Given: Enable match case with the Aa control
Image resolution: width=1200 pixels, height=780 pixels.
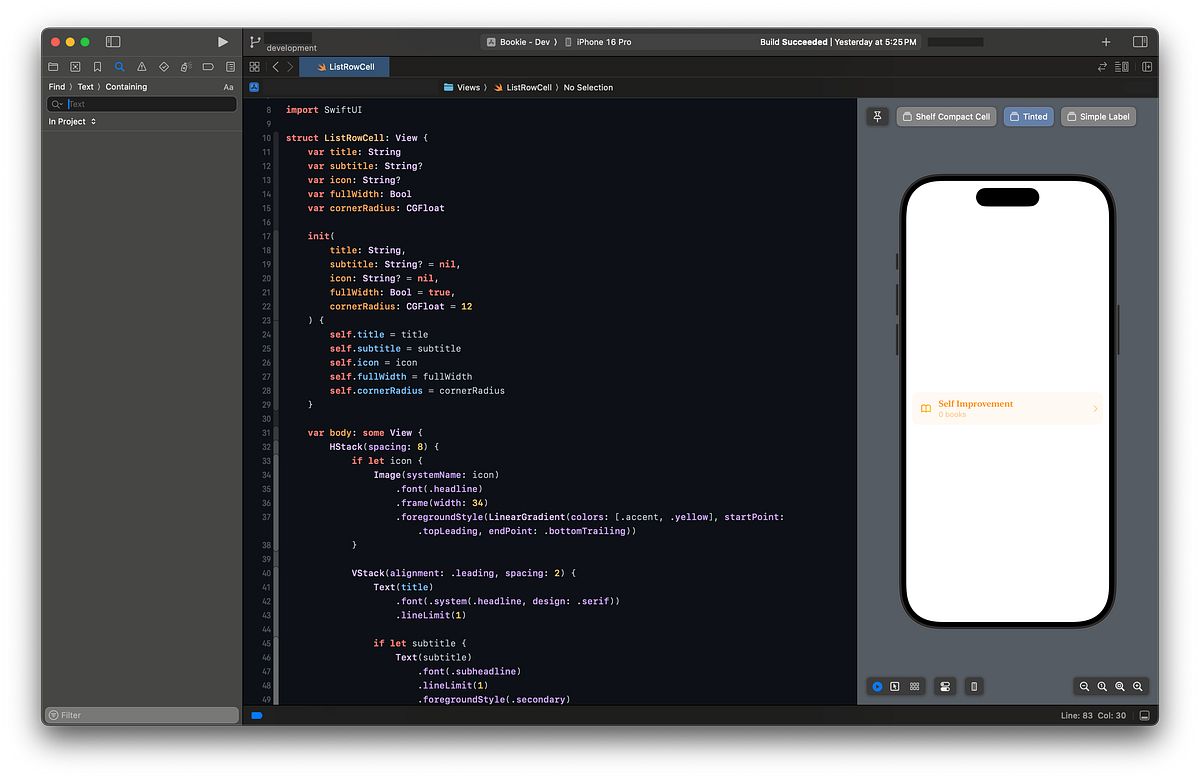Looking at the screenshot, I should 230,86.
